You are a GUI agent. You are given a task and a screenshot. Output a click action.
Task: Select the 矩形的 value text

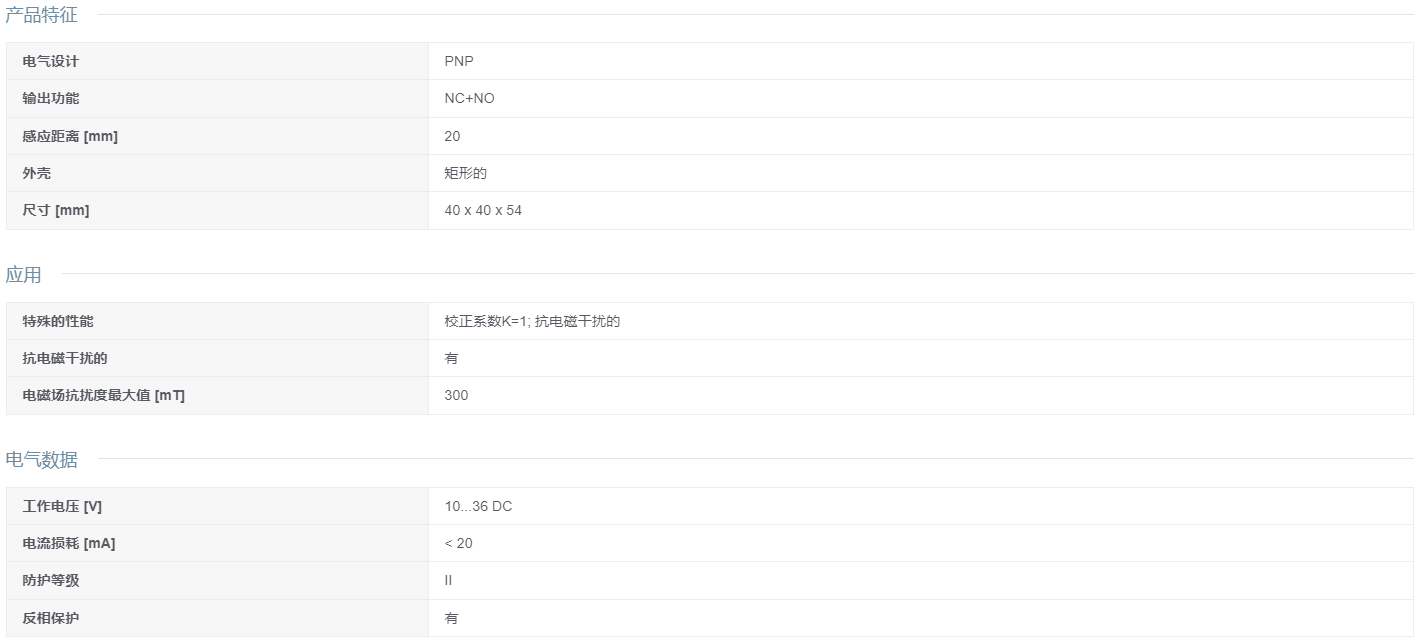(x=465, y=173)
